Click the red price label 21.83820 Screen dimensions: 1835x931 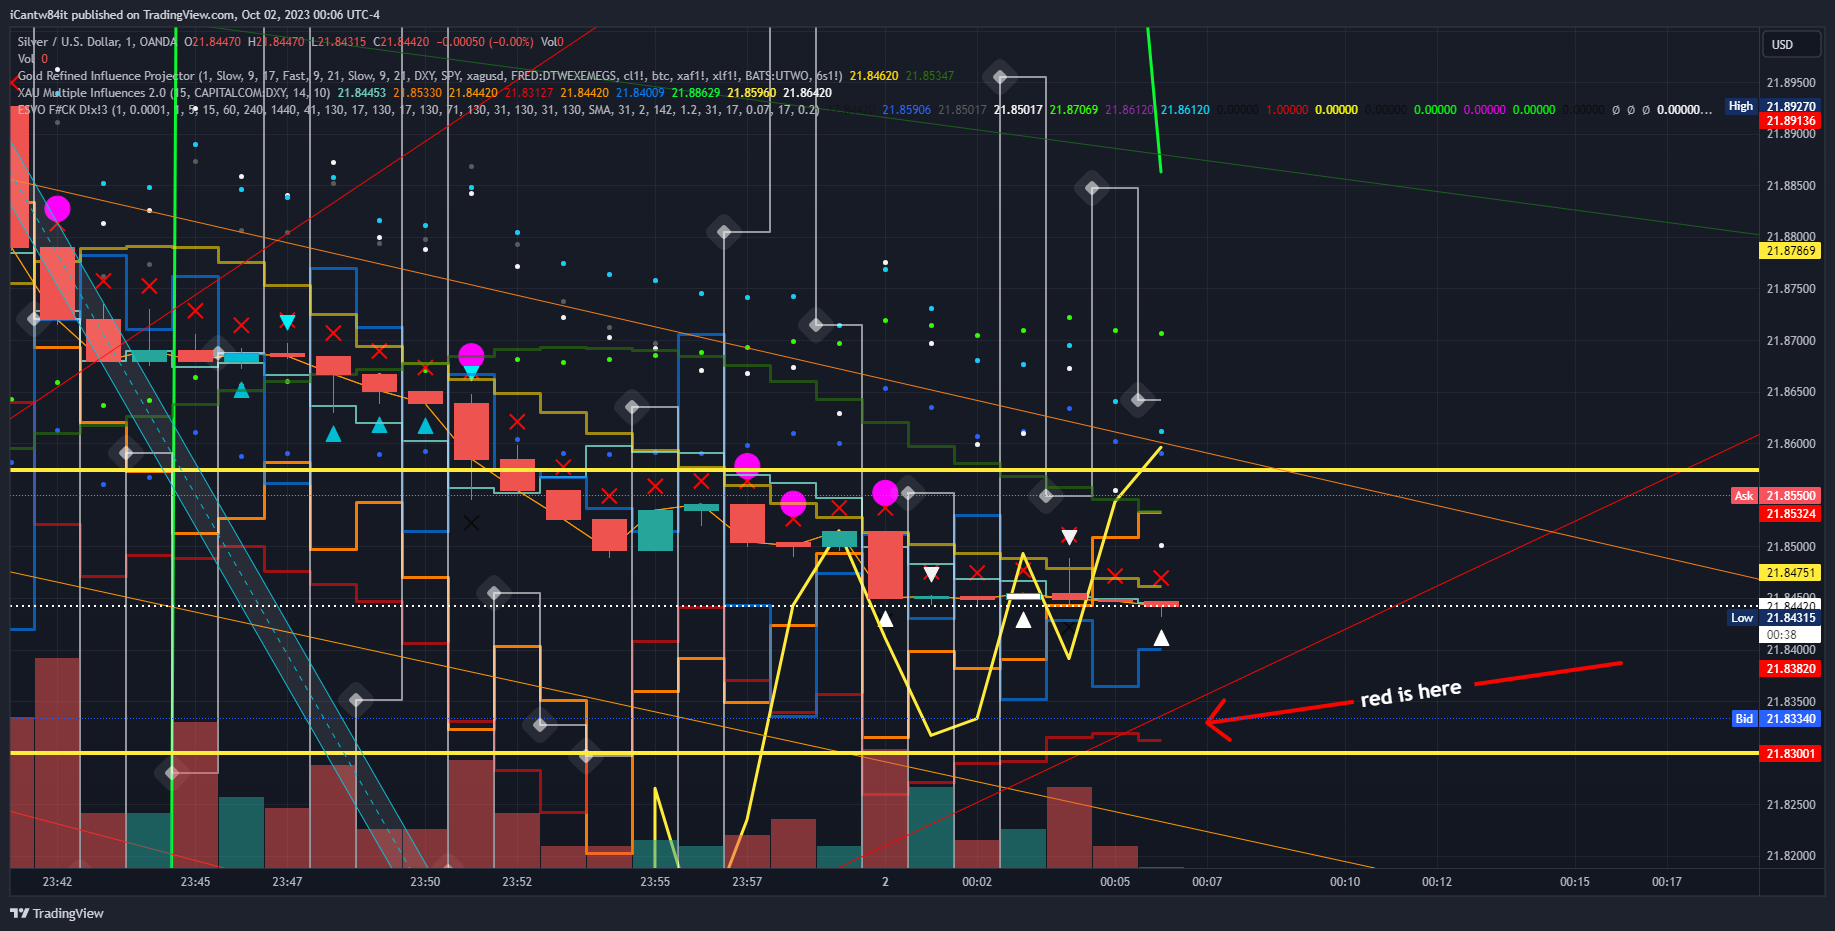(x=1790, y=669)
